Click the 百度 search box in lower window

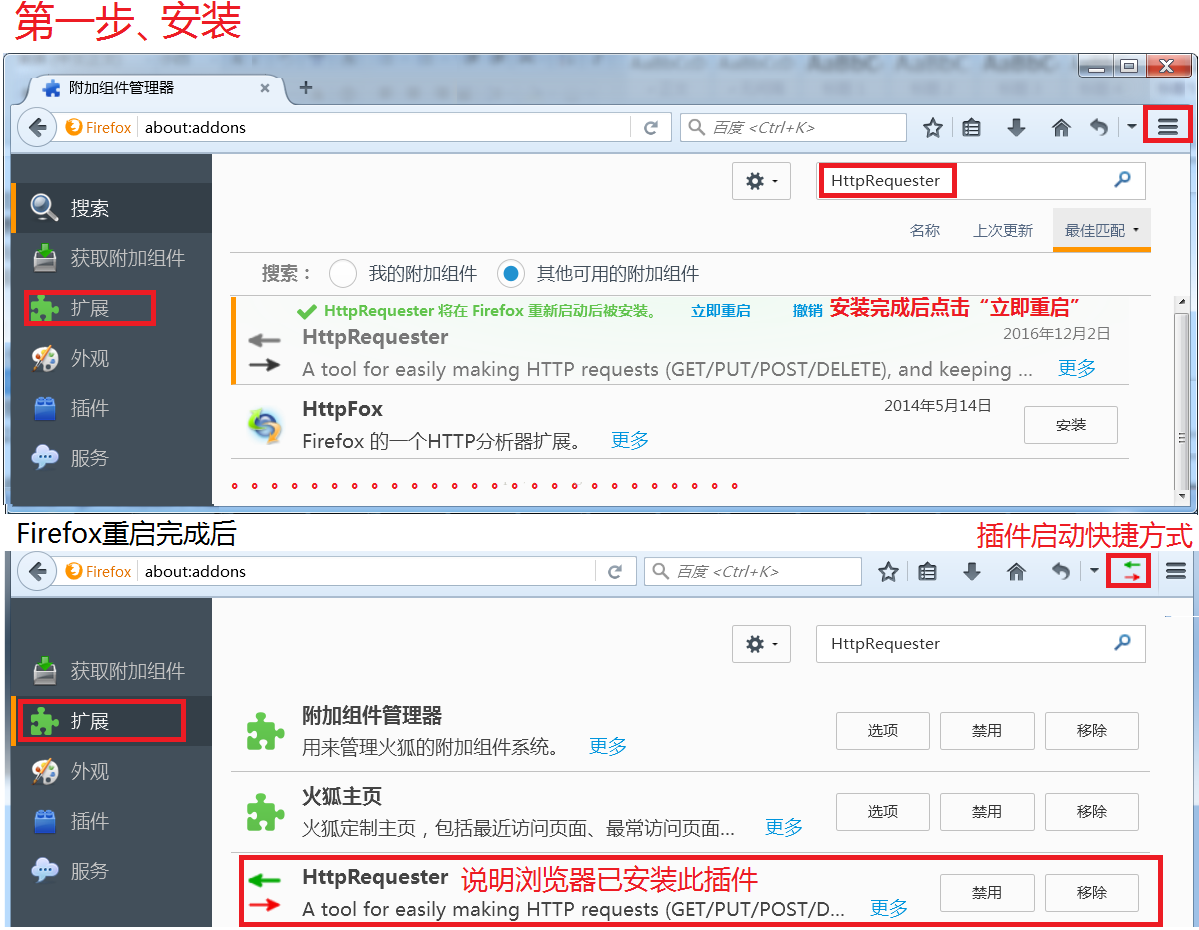click(753, 571)
